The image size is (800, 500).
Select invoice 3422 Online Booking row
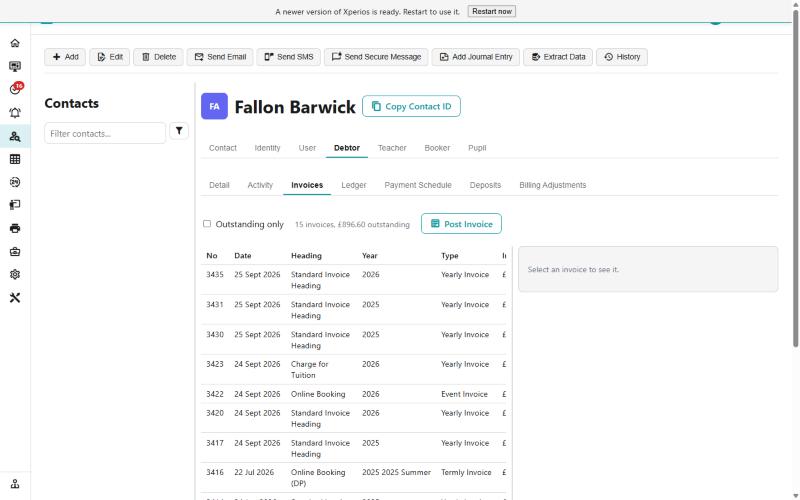click(x=354, y=394)
